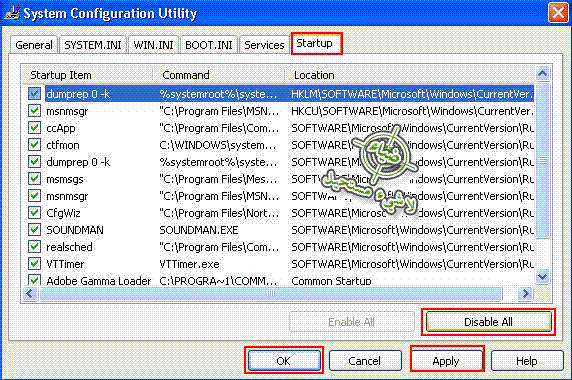Toggle the realsched startup checkbox

(34, 247)
